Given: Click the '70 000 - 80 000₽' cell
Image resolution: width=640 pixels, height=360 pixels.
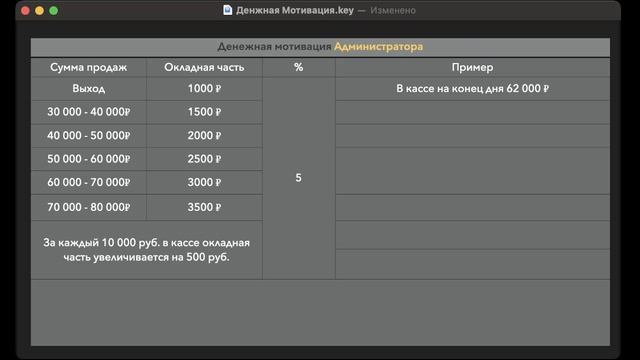Looking at the screenshot, I should pyautogui.click(x=89, y=207).
